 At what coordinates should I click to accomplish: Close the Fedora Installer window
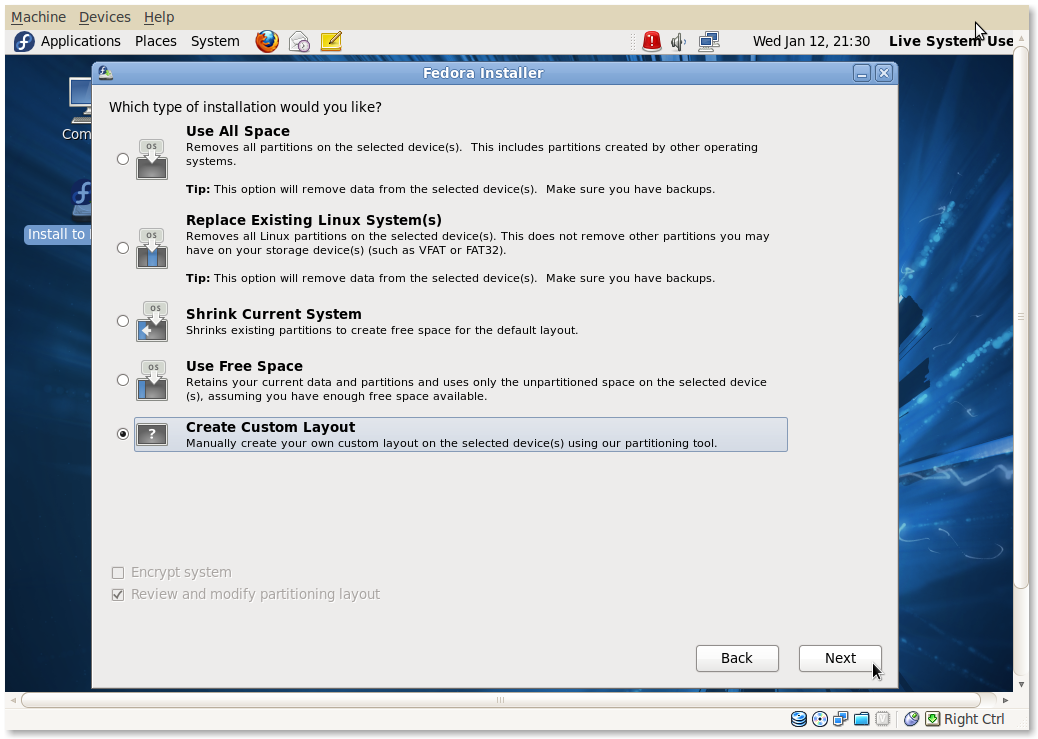pyautogui.click(x=884, y=73)
